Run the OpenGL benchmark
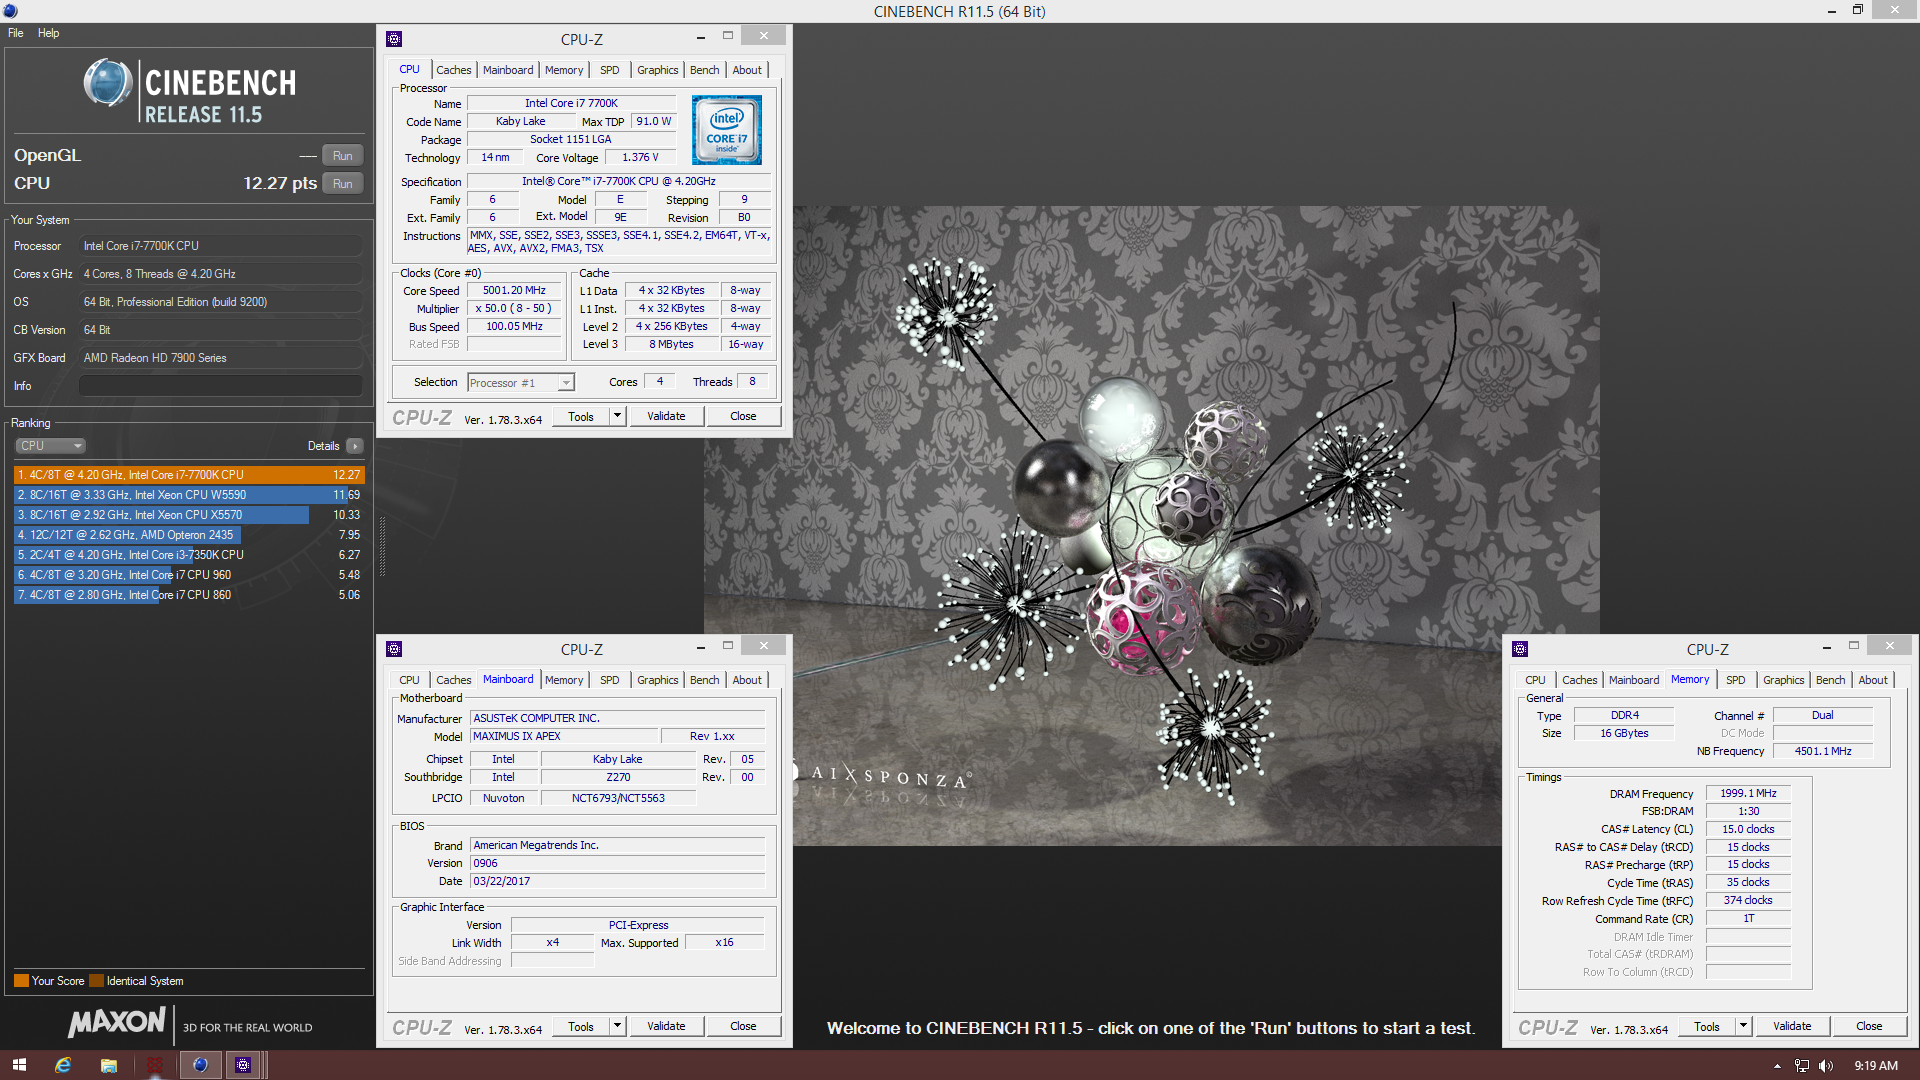Screen dimensions: 1920x1080 pyautogui.click(x=342, y=156)
